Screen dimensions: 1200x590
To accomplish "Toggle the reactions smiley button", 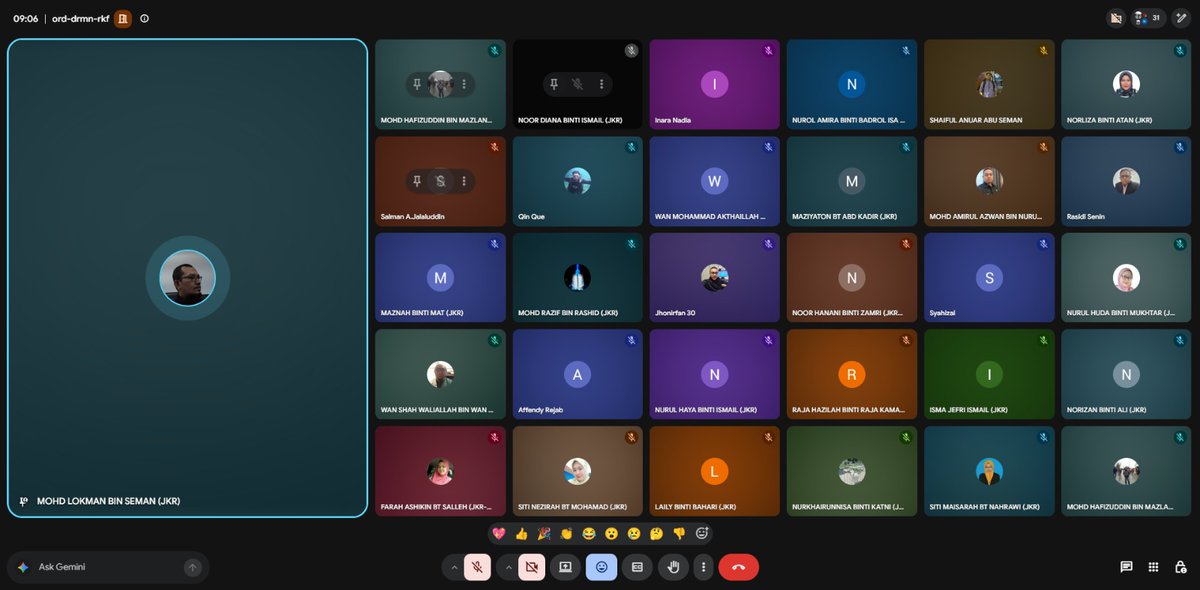I will 601,567.
